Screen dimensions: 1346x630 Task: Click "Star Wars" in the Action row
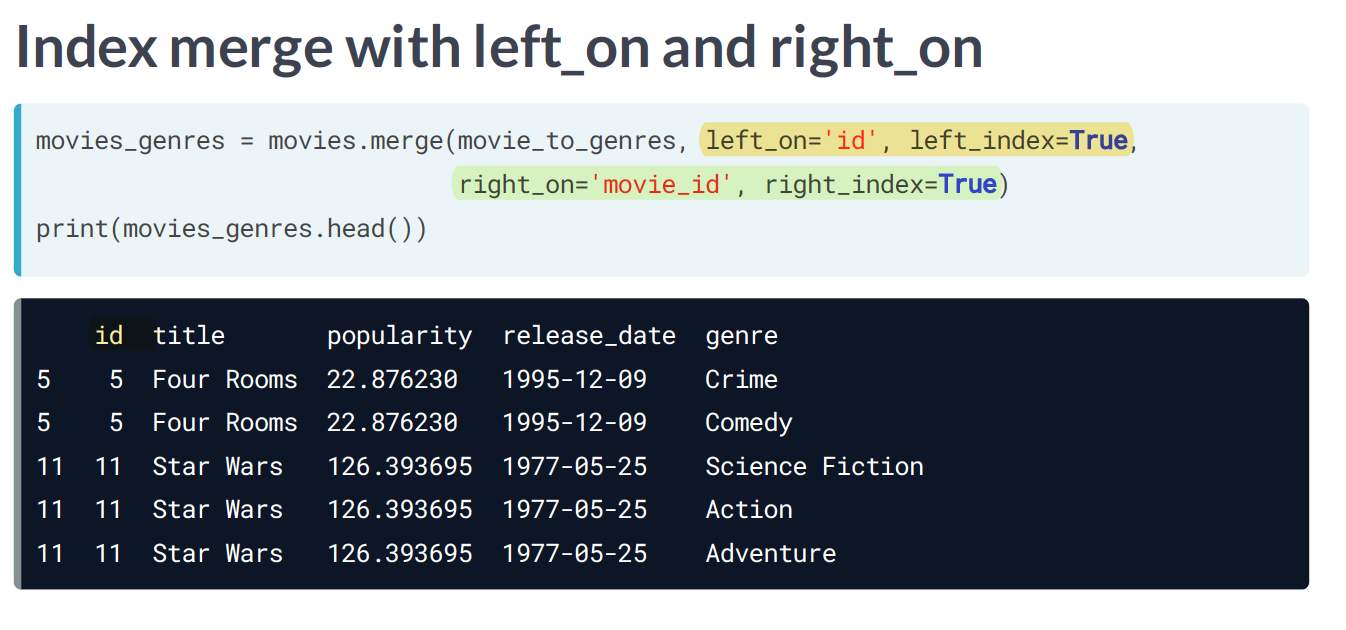(x=218, y=510)
